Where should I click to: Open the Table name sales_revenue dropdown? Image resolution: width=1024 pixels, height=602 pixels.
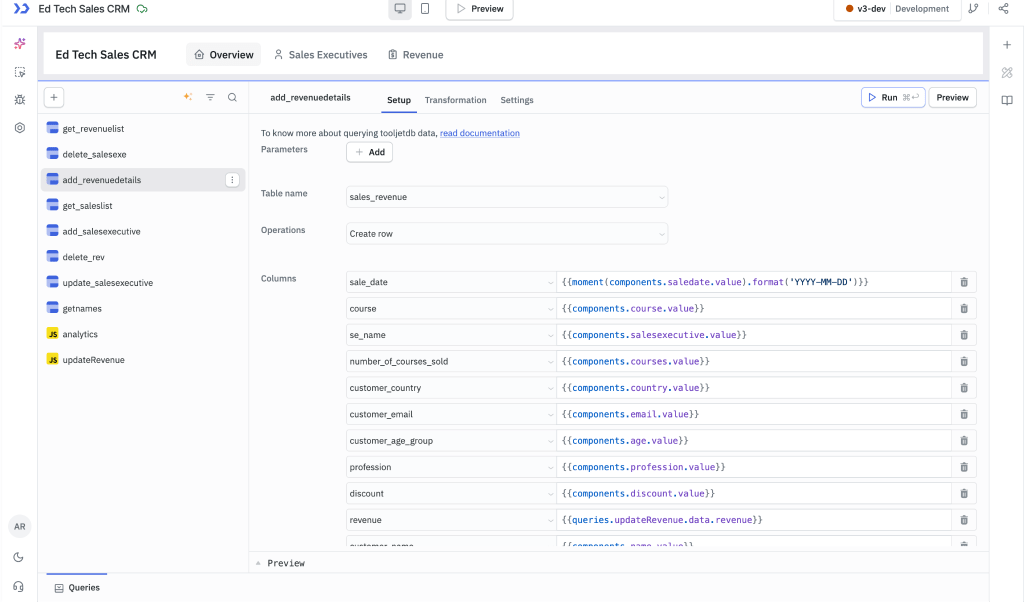click(x=507, y=197)
